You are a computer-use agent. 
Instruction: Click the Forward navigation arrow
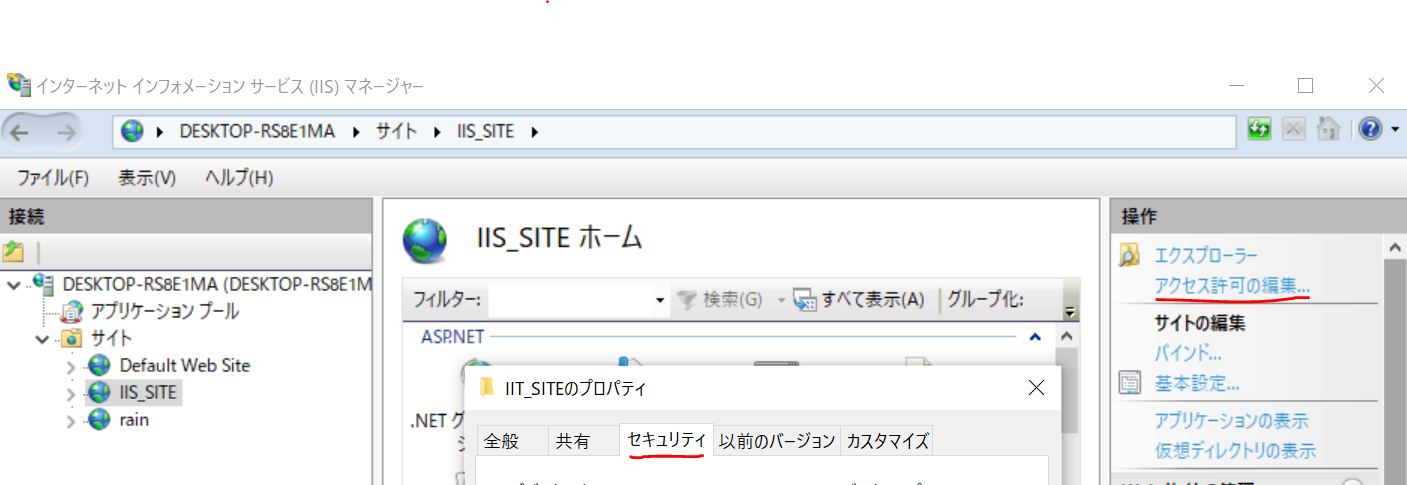pos(67,132)
